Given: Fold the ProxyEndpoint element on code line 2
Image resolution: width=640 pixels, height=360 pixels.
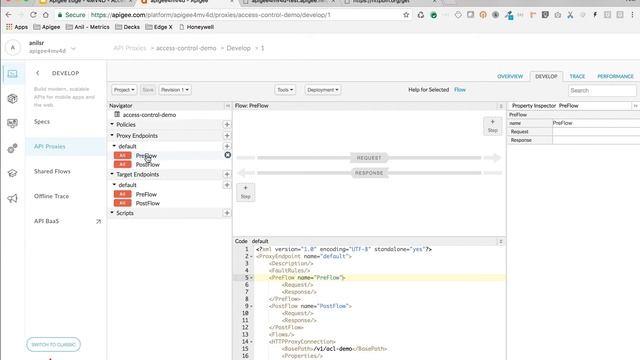Looking at the screenshot, I should tap(252, 256).
